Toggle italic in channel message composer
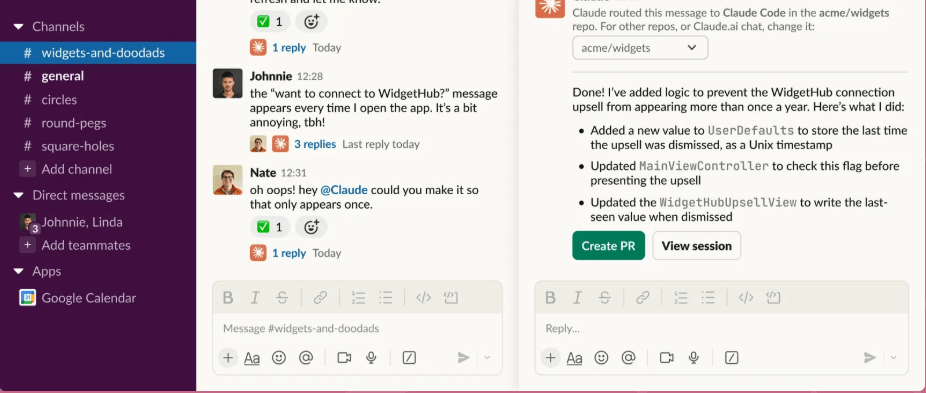The image size is (926, 393). (255, 298)
